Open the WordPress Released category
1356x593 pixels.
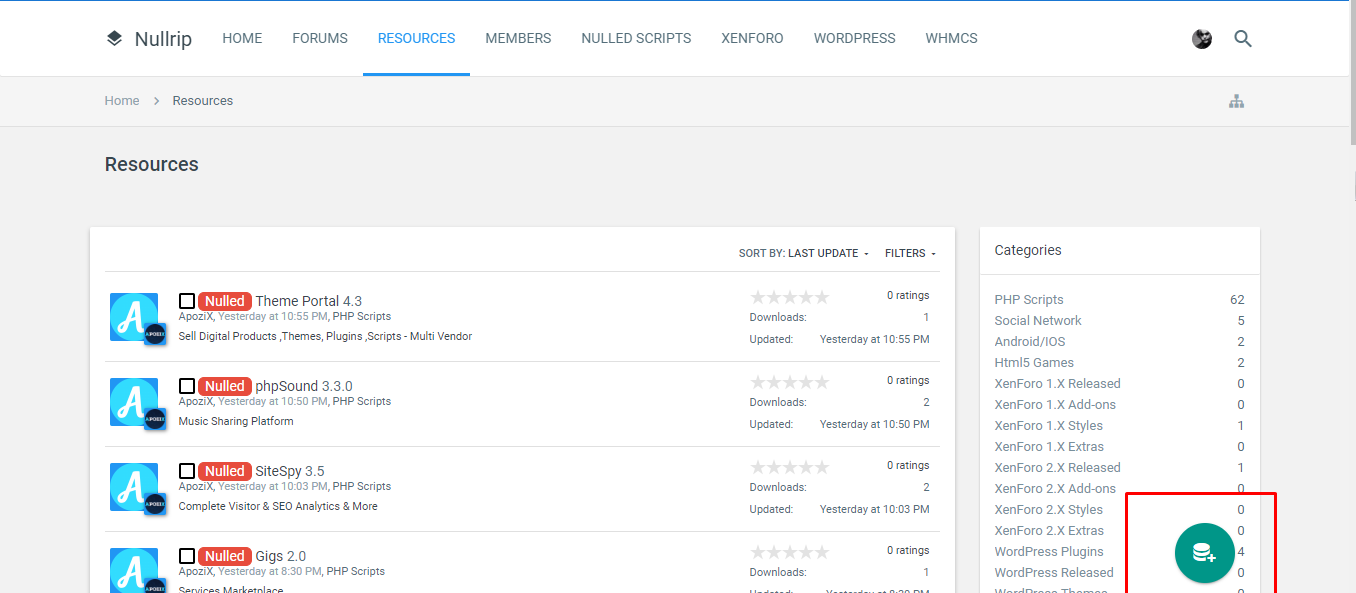pyautogui.click(x=1054, y=573)
